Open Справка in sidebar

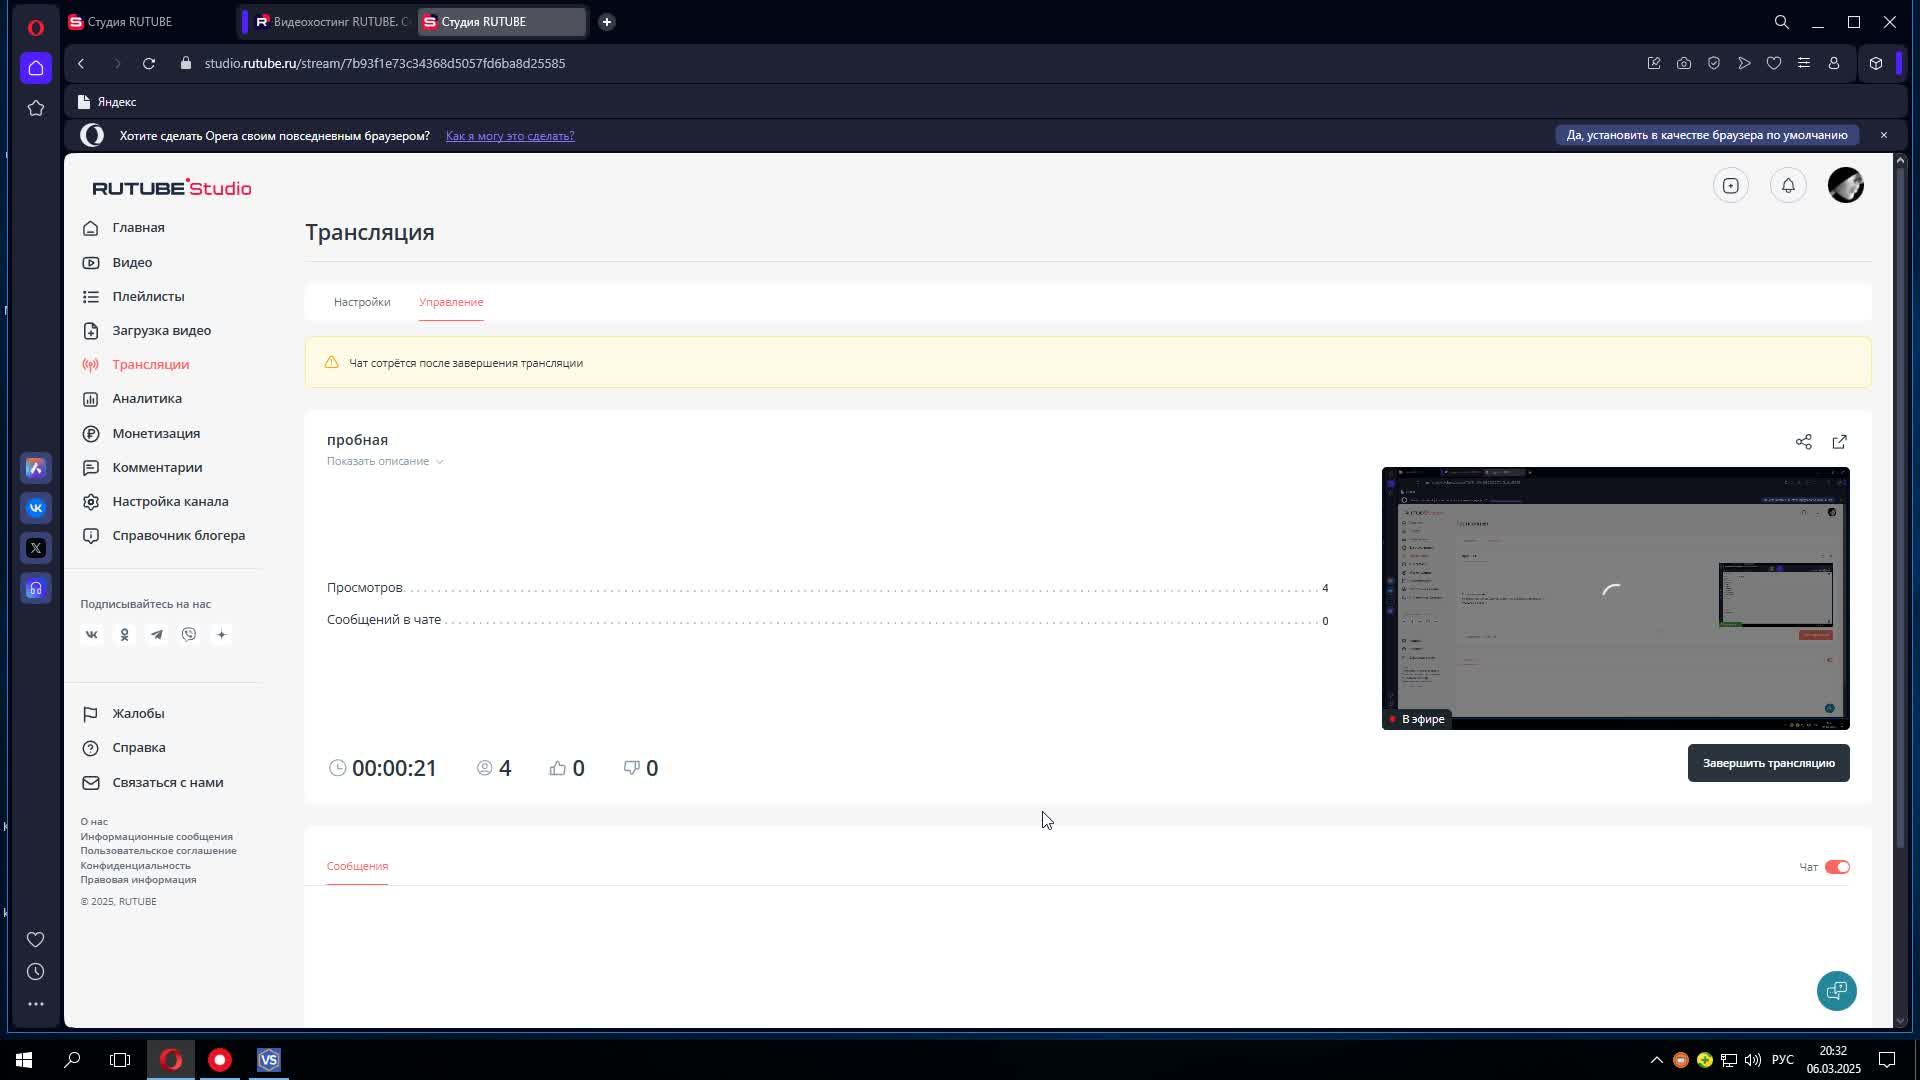[x=138, y=748]
